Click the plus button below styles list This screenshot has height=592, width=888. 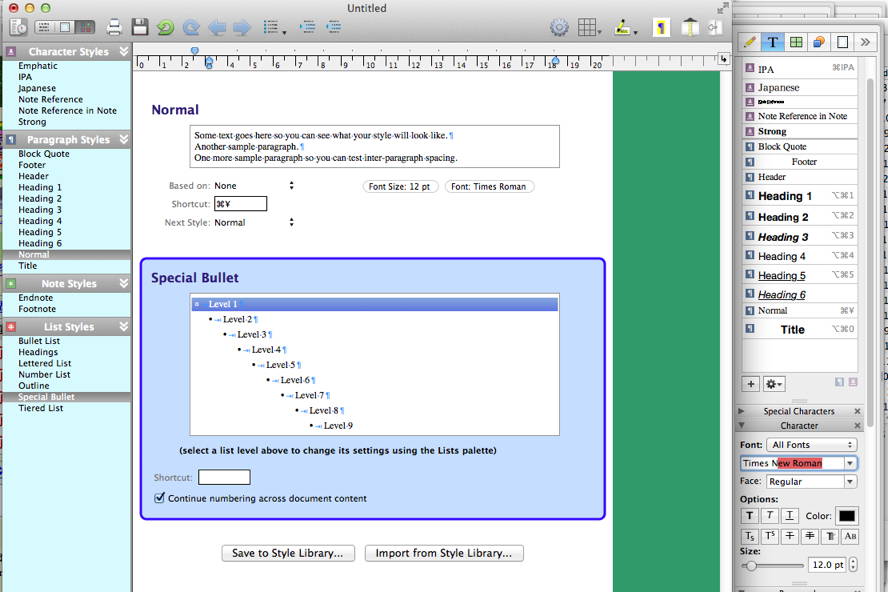coord(750,384)
